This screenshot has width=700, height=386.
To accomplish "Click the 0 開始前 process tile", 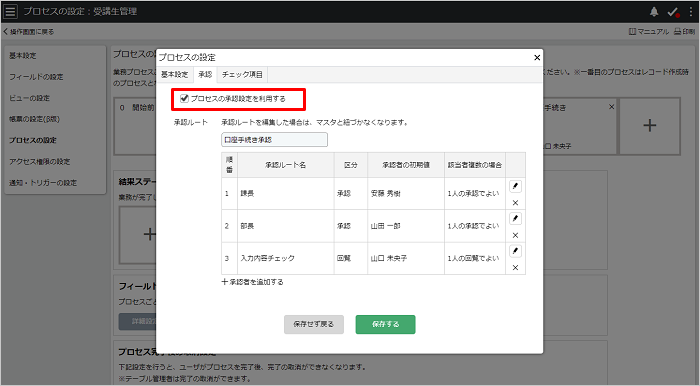I will pyautogui.click(x=135, y=126).
